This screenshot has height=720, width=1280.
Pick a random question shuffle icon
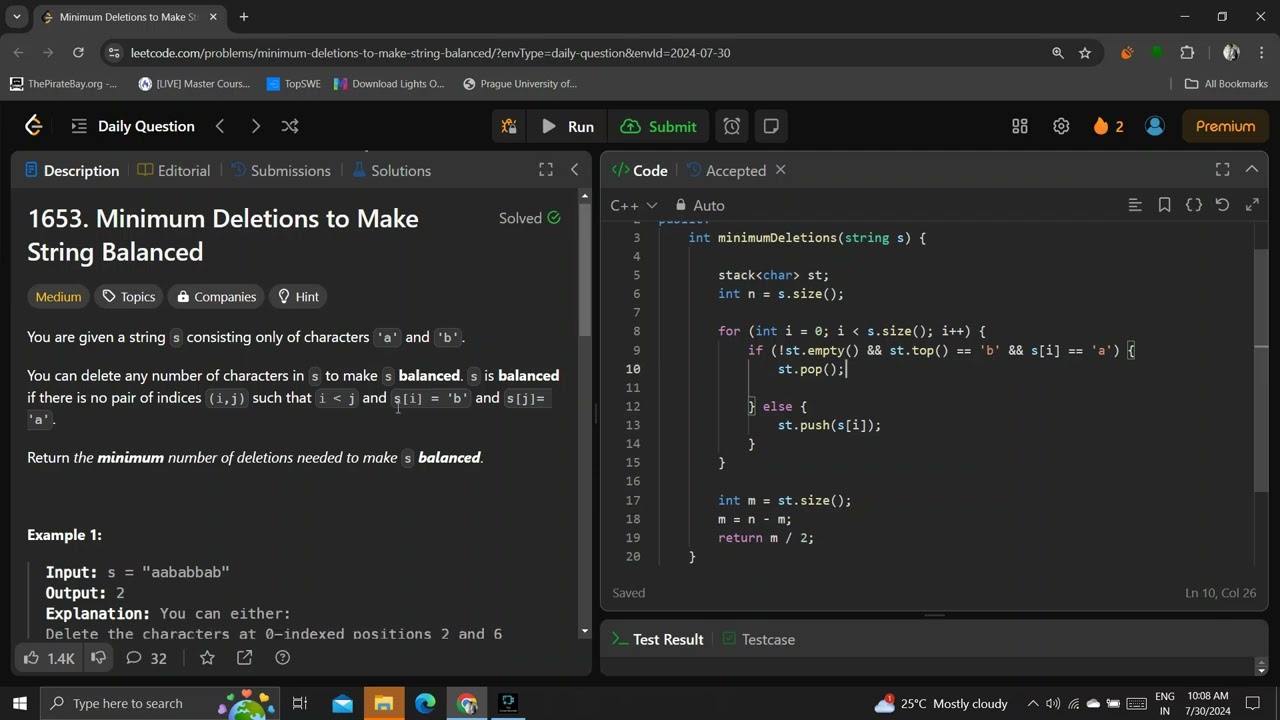click(x=290, y=126)
